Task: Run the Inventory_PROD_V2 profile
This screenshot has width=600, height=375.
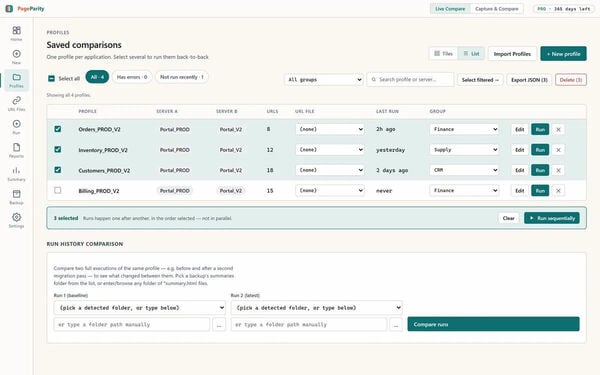Action: coord(540,150)
